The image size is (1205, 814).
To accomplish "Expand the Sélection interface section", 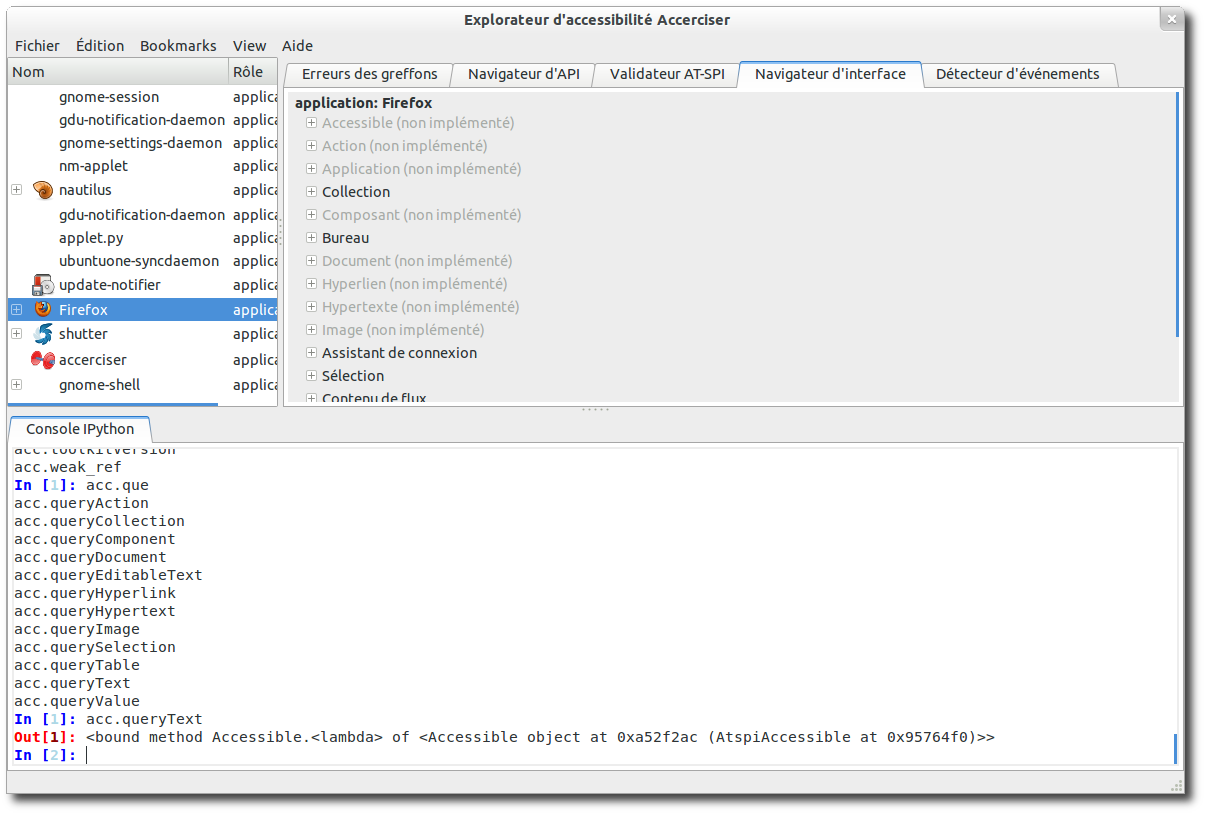I will pyautogui.click(x=312, y=376).
